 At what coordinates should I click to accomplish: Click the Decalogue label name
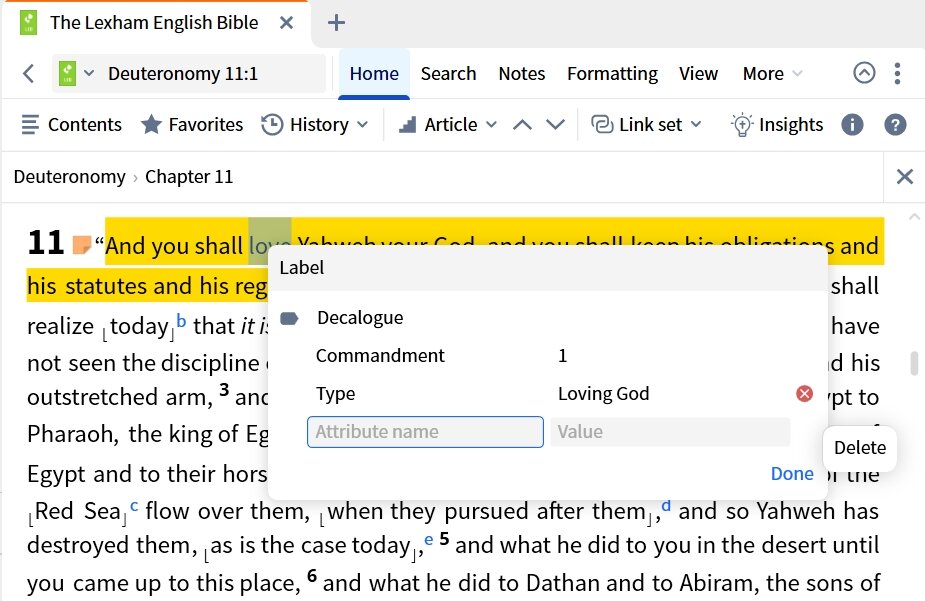(x=360, y=318)
